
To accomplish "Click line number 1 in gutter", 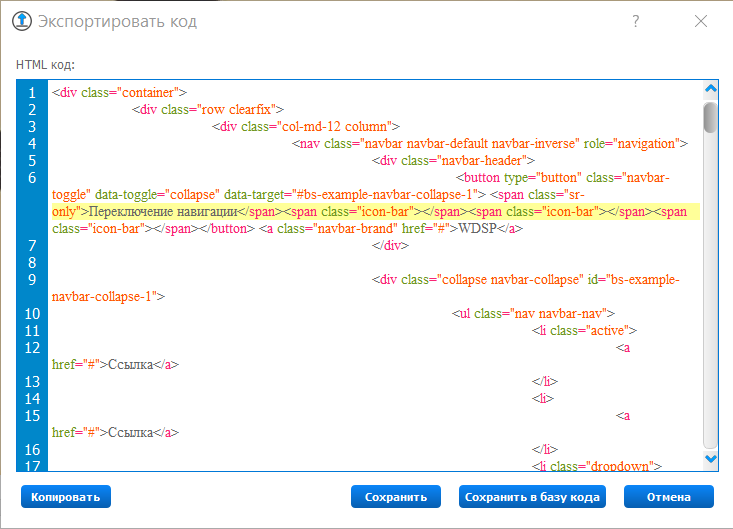I will click(32, 93).
